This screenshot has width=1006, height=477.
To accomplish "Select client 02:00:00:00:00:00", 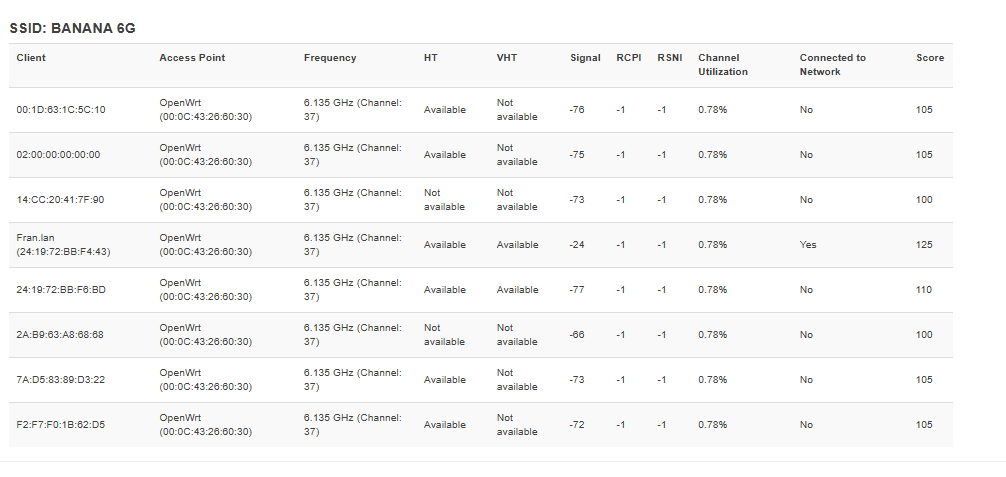I will (x=58, y=155).
